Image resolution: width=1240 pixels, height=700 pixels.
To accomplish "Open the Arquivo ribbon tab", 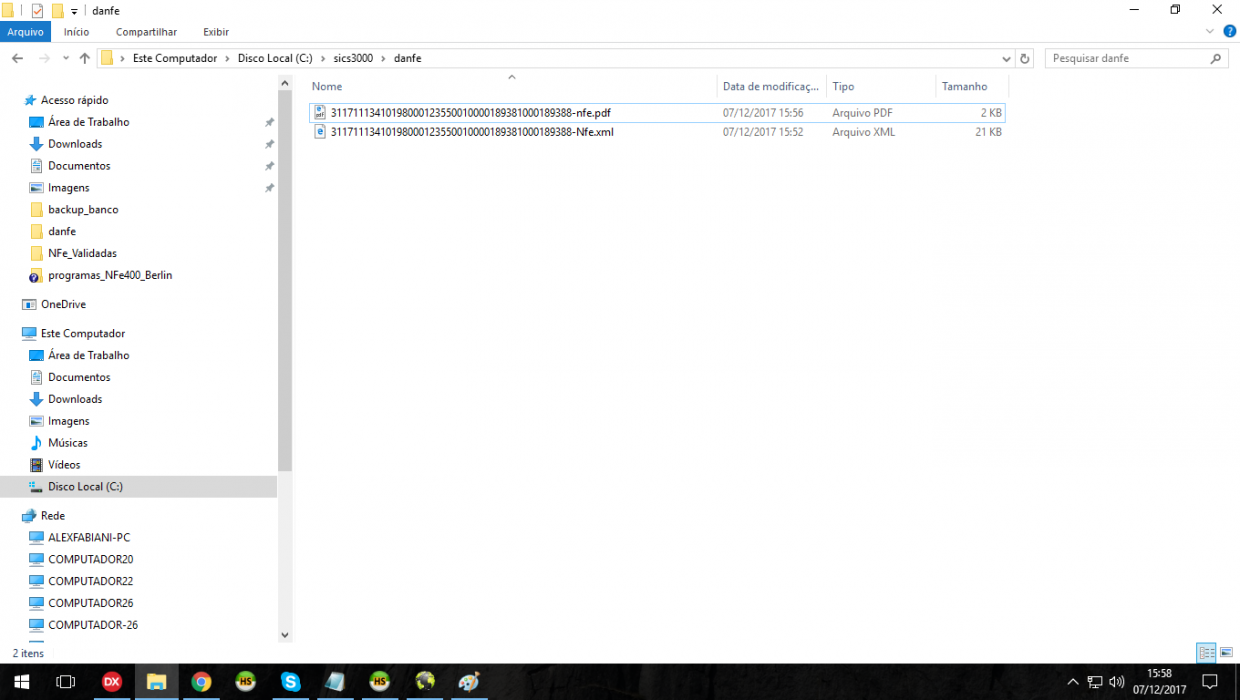I will [x=25, y=32].
